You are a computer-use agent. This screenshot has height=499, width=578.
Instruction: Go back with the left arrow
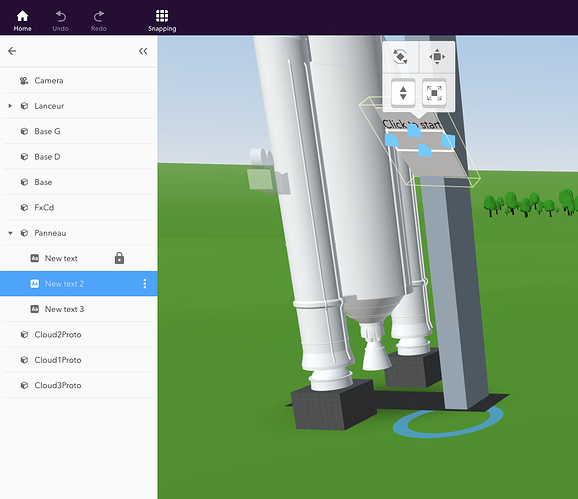[12, 51]
